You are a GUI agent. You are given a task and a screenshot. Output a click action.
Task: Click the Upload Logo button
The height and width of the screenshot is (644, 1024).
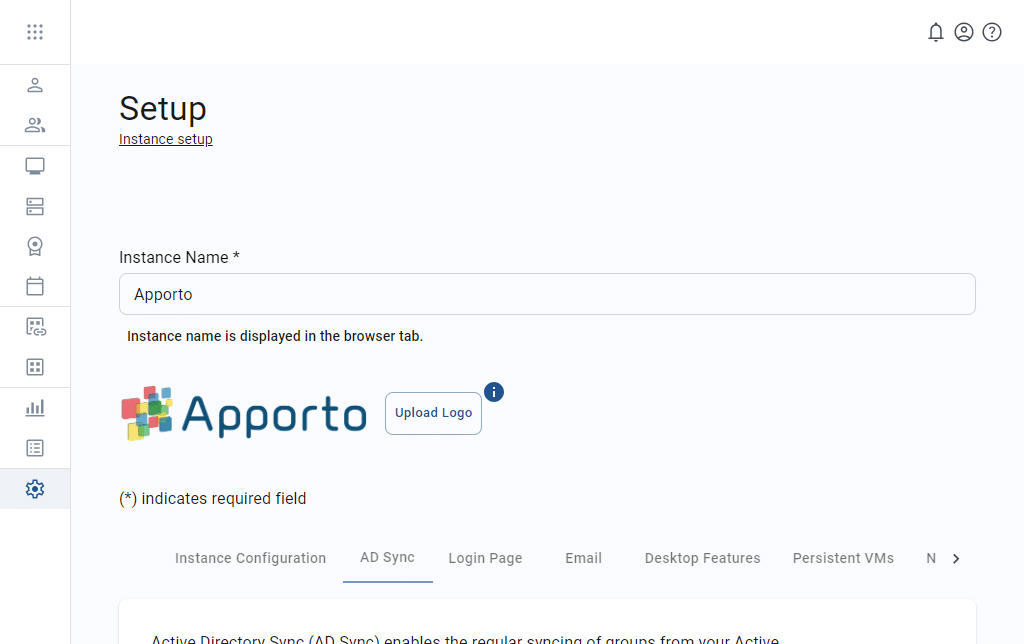click(x=433, y=413)
